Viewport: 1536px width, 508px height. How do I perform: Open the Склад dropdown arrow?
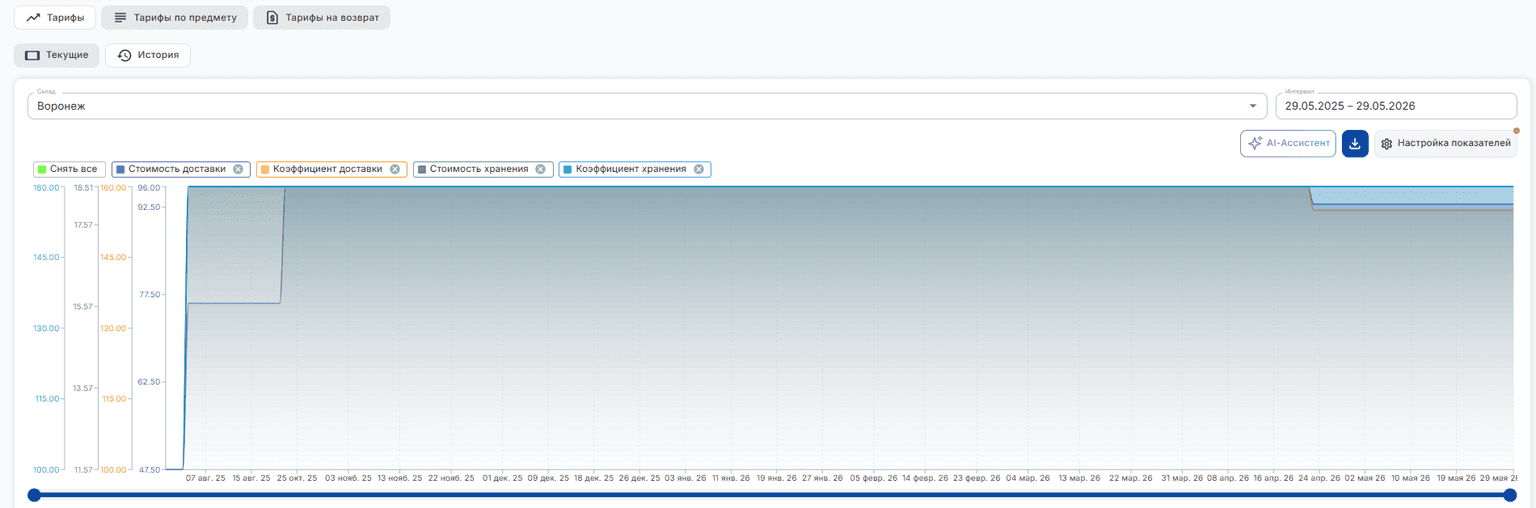[x=1253, y=106]
